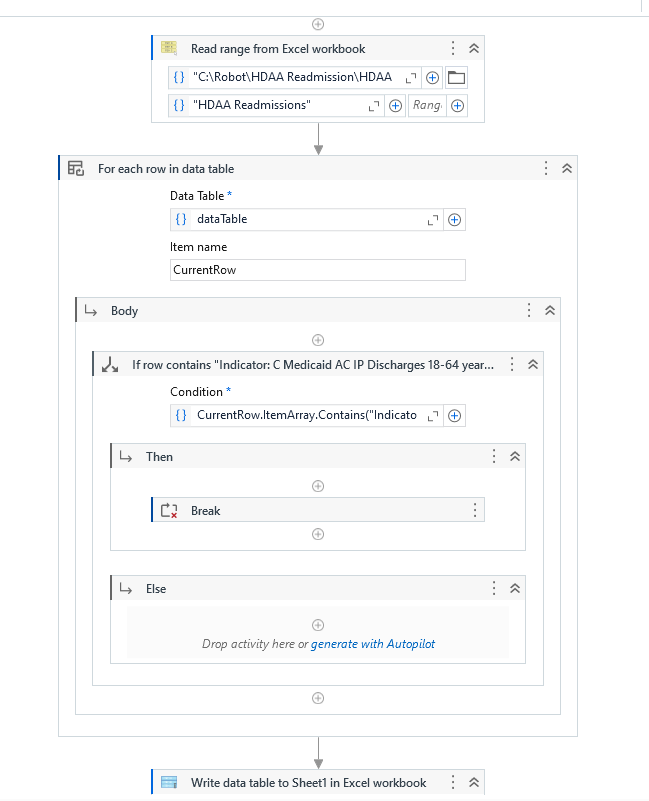
Task: Open the options menu on For each row activity
Action: tap(545, 168)
